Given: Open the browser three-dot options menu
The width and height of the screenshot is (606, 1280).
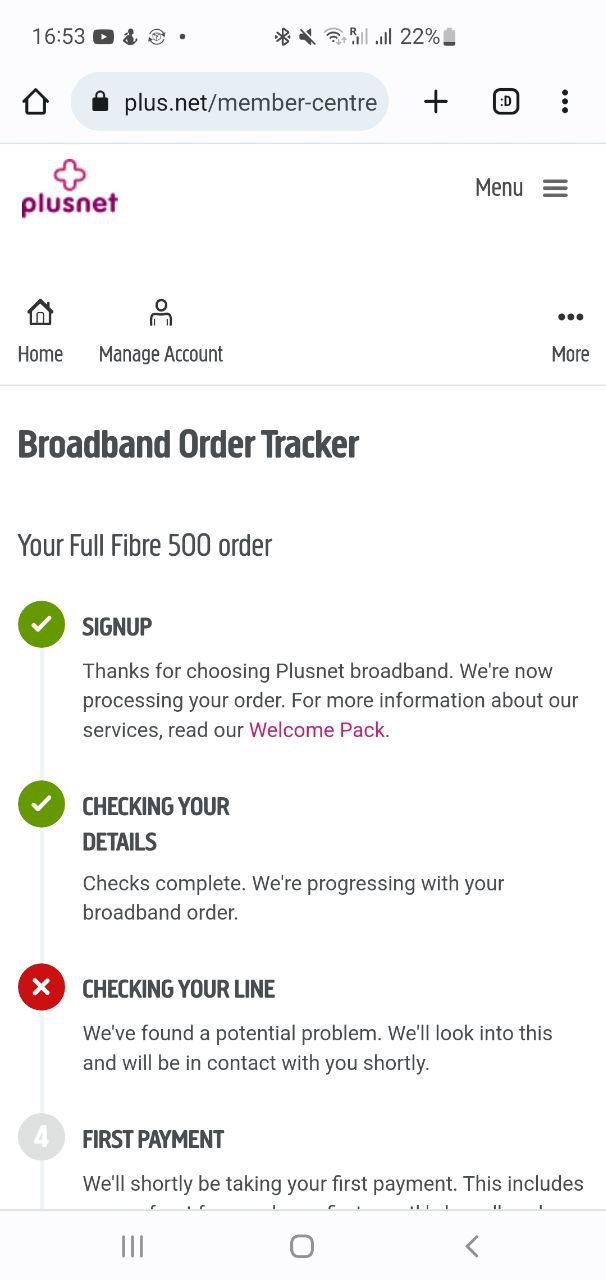Looking at the screenshot, I should 565,101.
